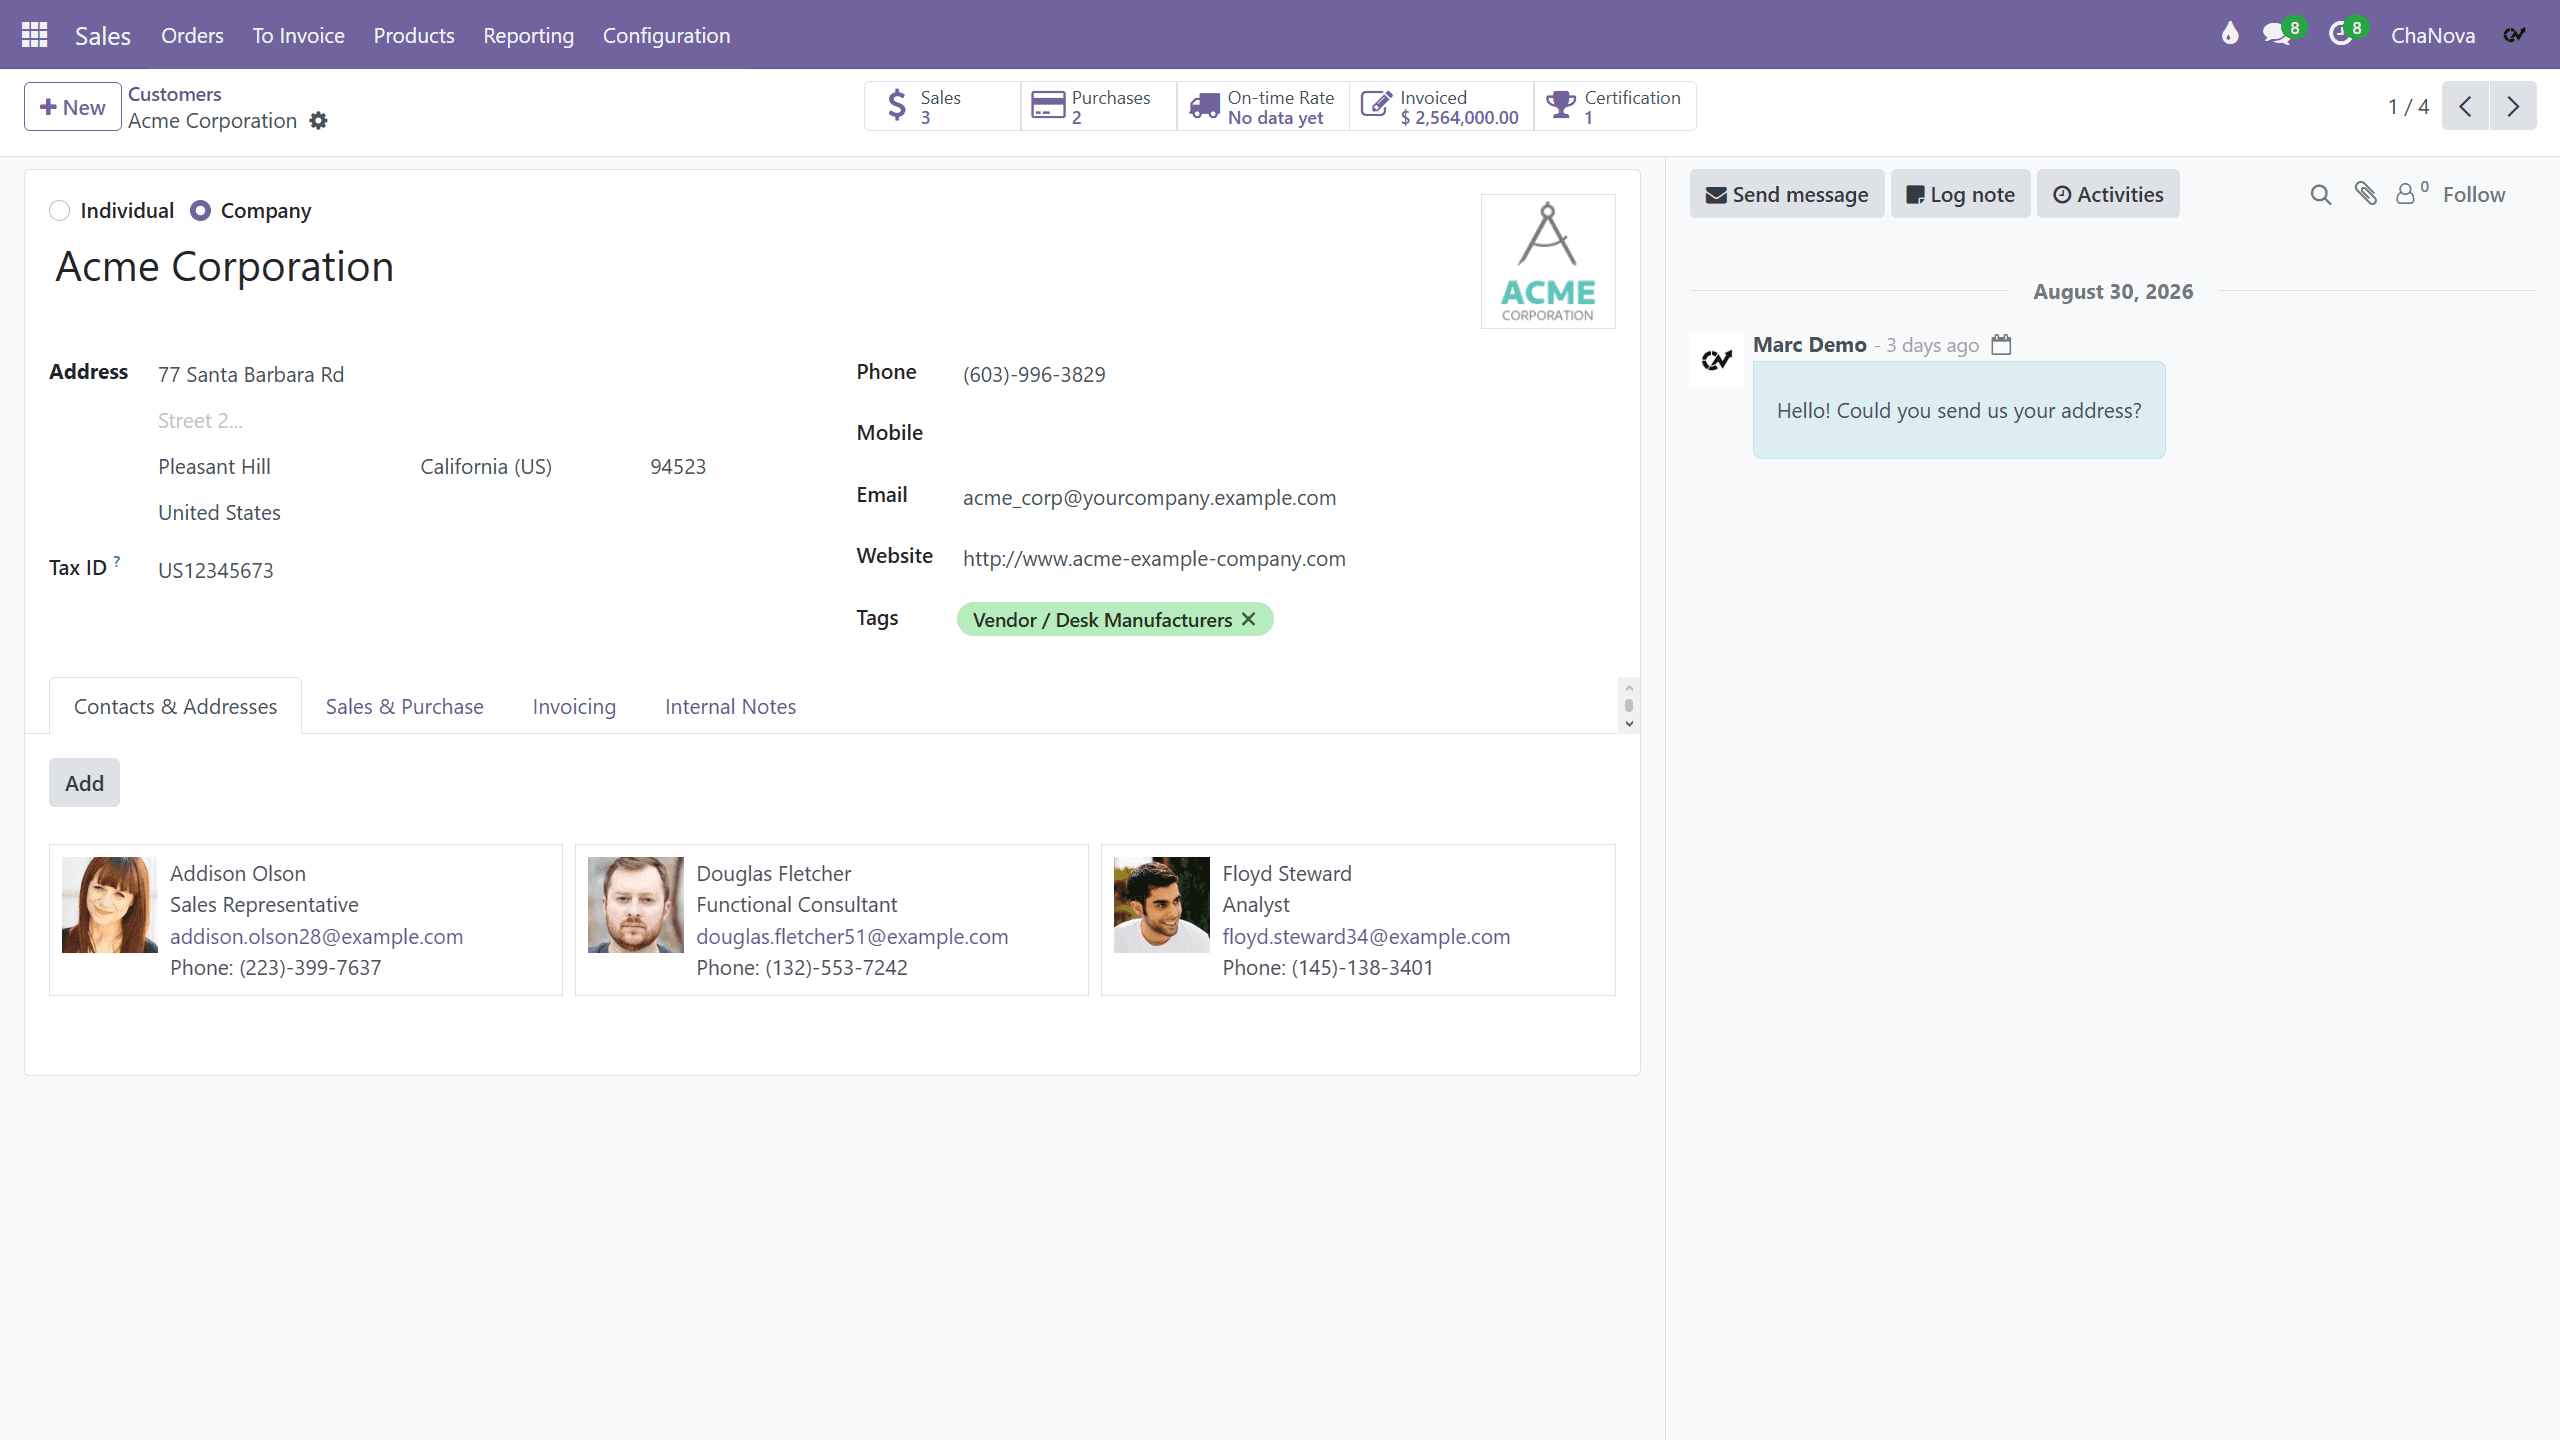Search messages with the chatter magnifier icon
The width and height of the screenshot is (2560, 1440).
pos(2321,195)
